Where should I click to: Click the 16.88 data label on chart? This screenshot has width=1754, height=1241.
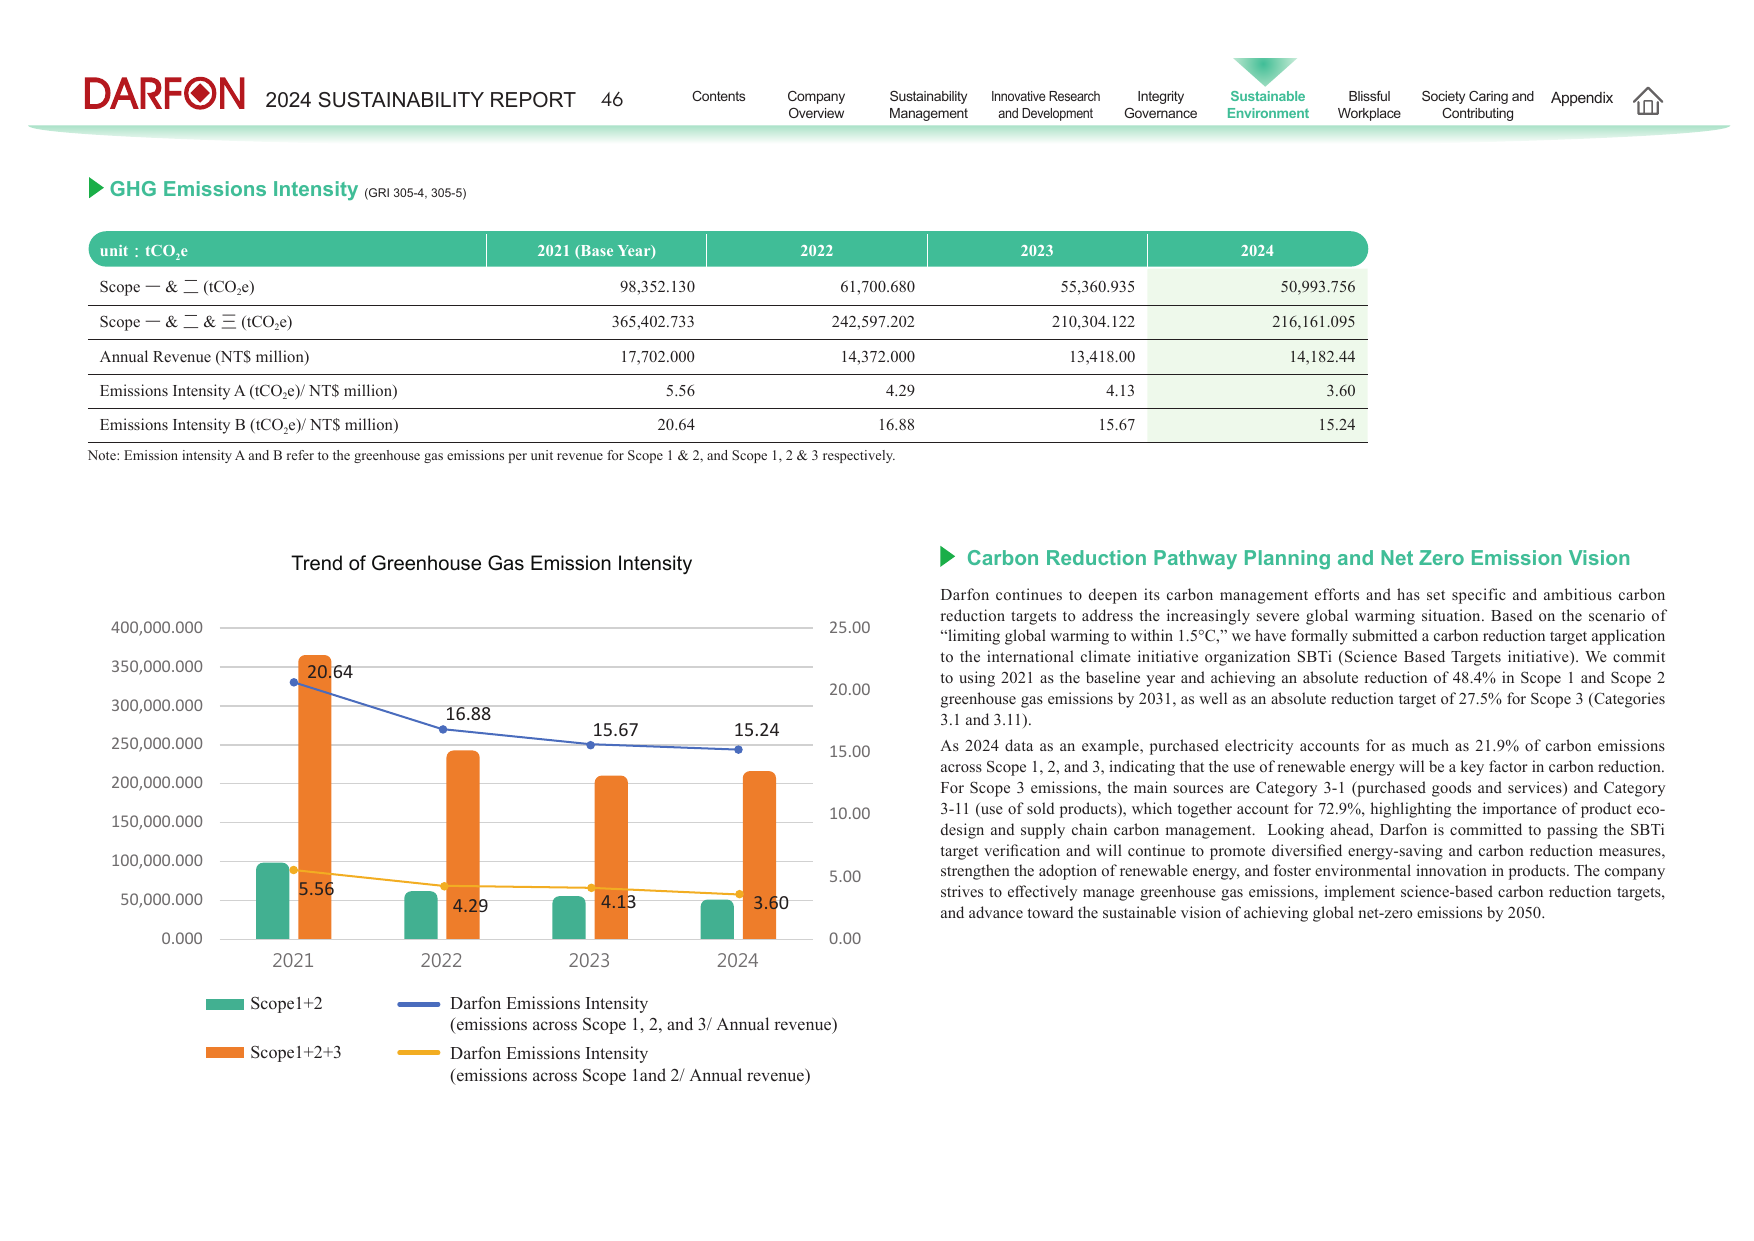coord(468,714)
